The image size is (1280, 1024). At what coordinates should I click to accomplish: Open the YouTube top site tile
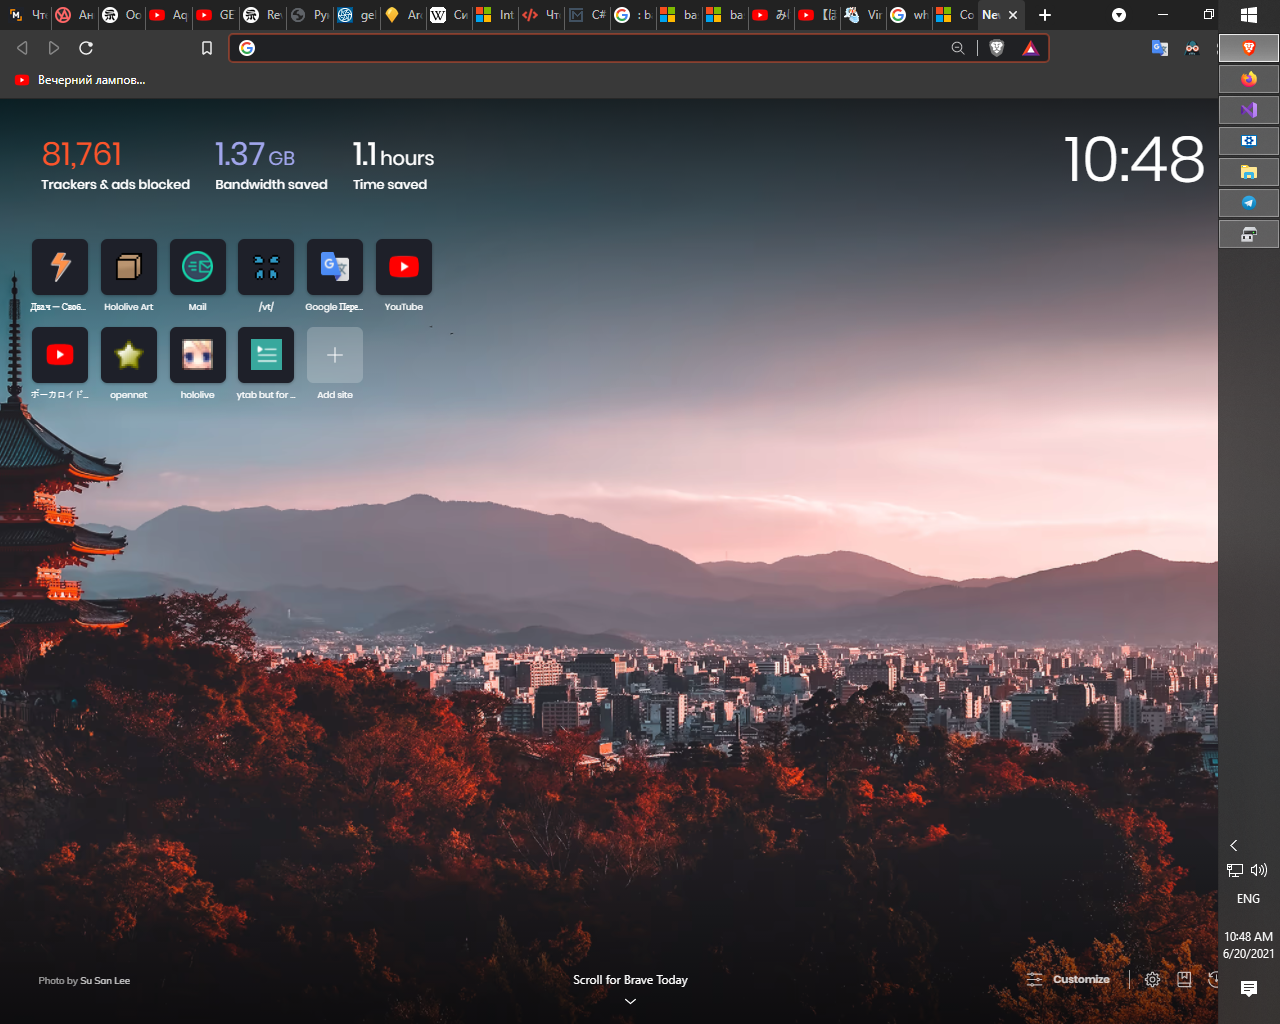tap(404, 267)
